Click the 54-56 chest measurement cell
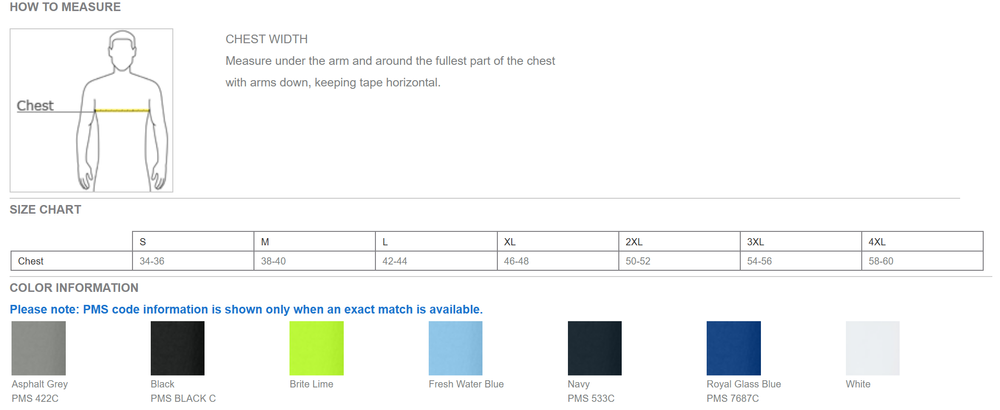 pyautogui.click(x=760, y=261)
